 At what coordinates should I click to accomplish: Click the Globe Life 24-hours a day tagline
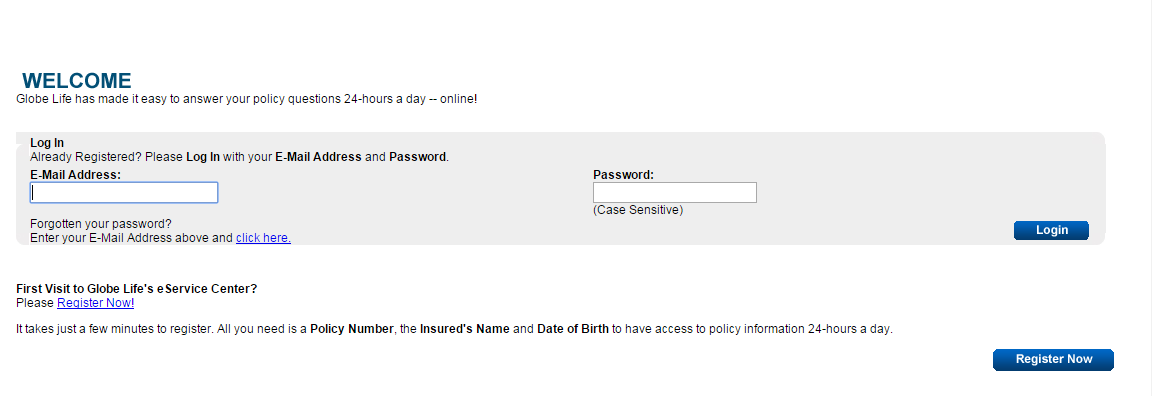point(247,98)
